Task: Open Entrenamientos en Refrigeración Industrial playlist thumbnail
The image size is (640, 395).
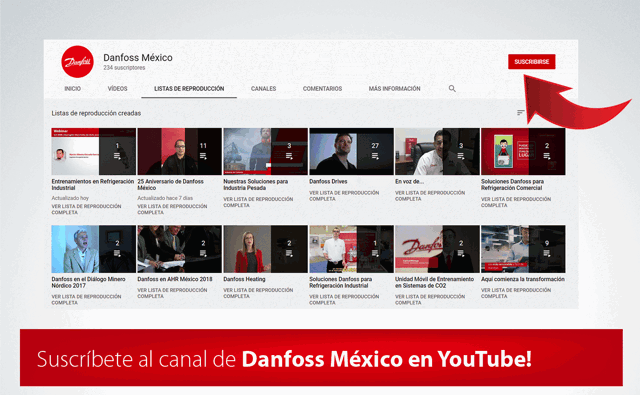Action: [x=93, y=151]
